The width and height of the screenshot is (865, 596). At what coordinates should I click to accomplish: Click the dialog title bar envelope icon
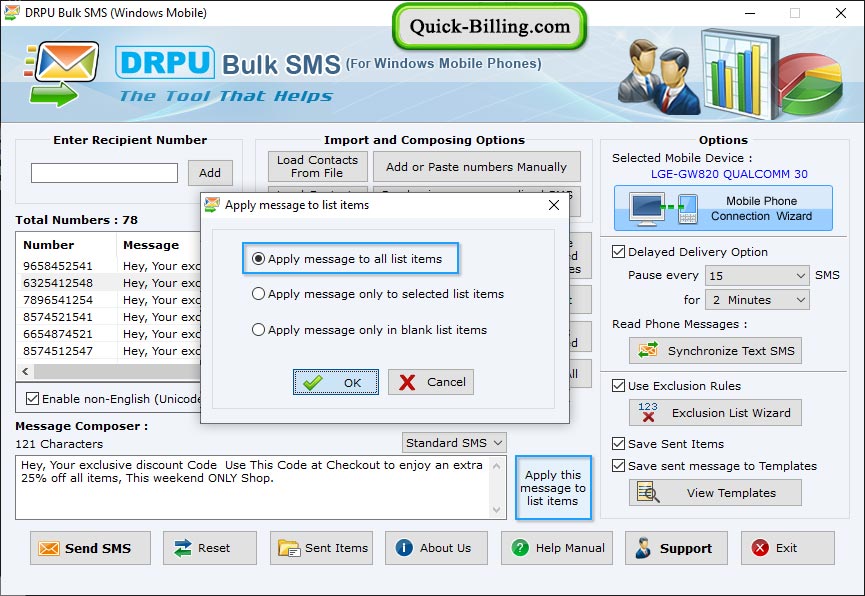(x=212, y=205)
